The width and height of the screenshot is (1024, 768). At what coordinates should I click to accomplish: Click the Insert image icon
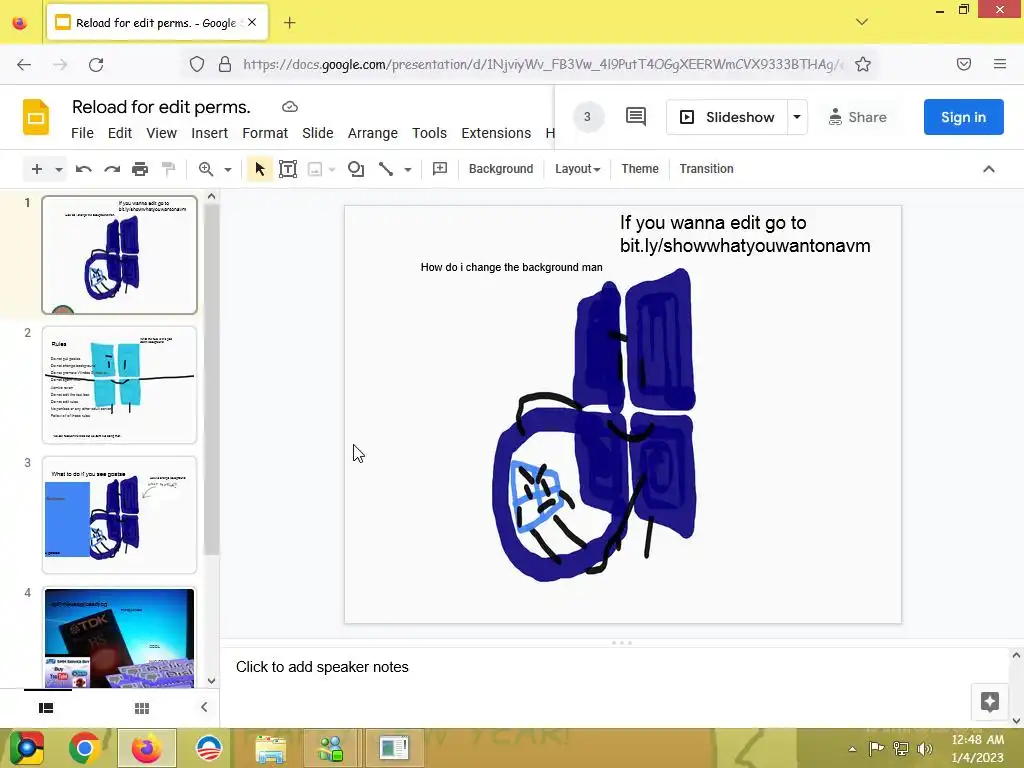click(x=315, y=169)
